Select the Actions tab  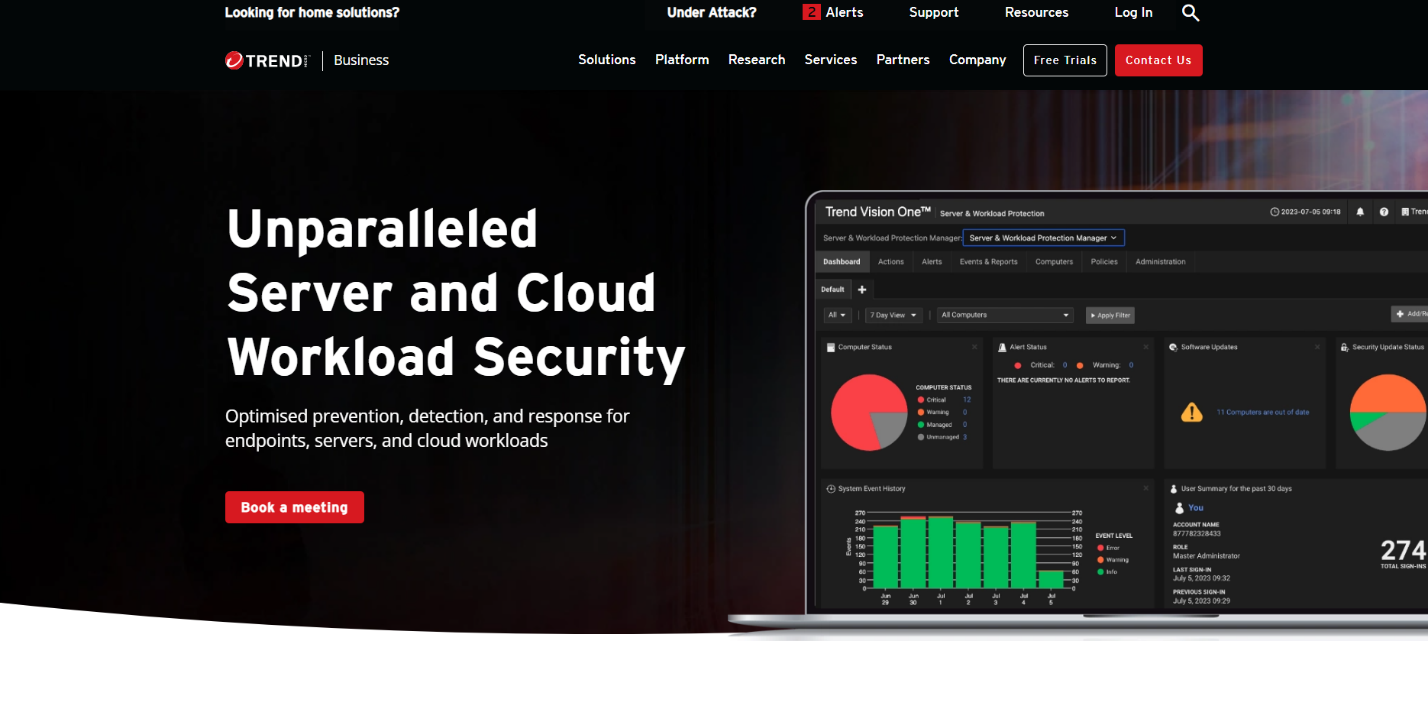point(891,262)
